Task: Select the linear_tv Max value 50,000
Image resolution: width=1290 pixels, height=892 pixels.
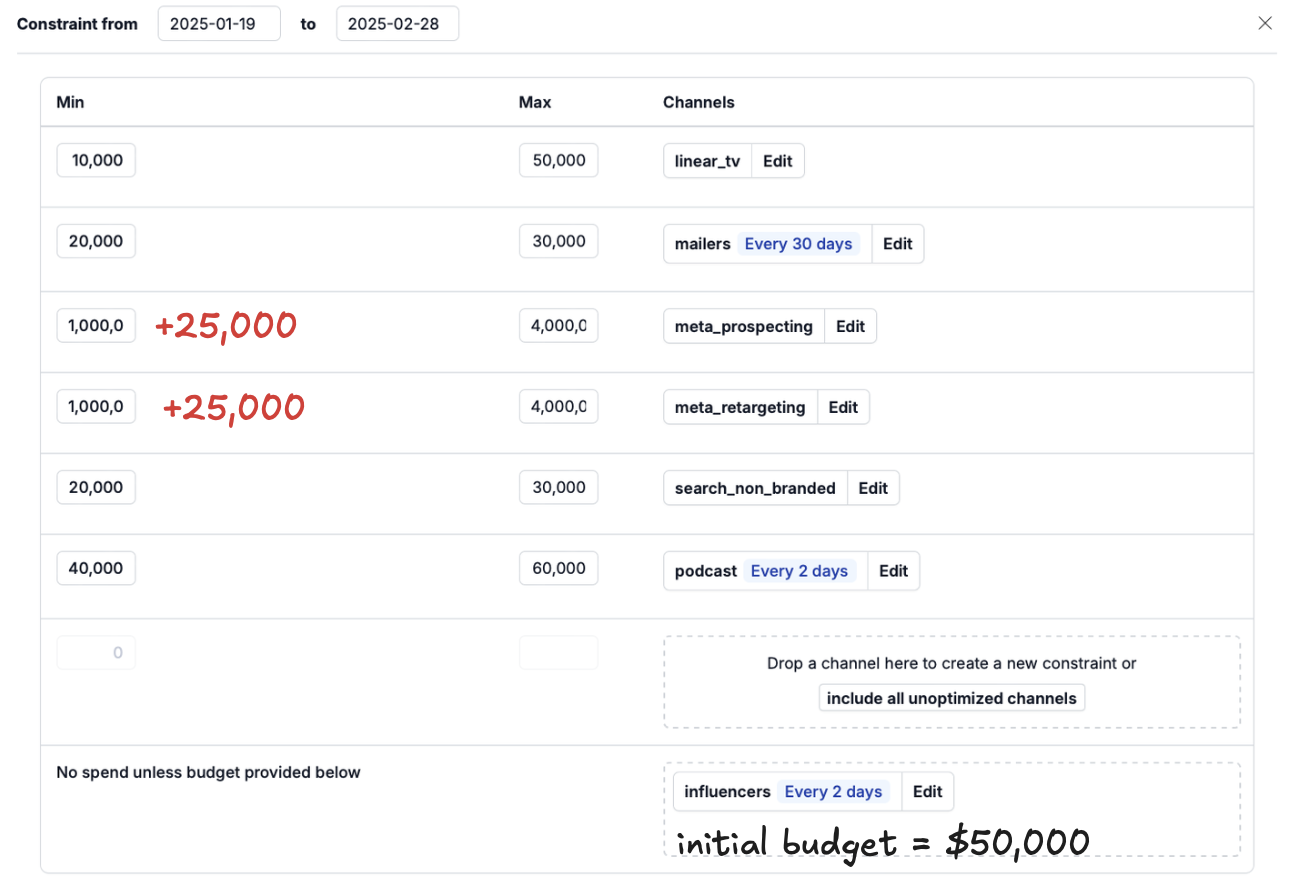Action: click(557, 159)
